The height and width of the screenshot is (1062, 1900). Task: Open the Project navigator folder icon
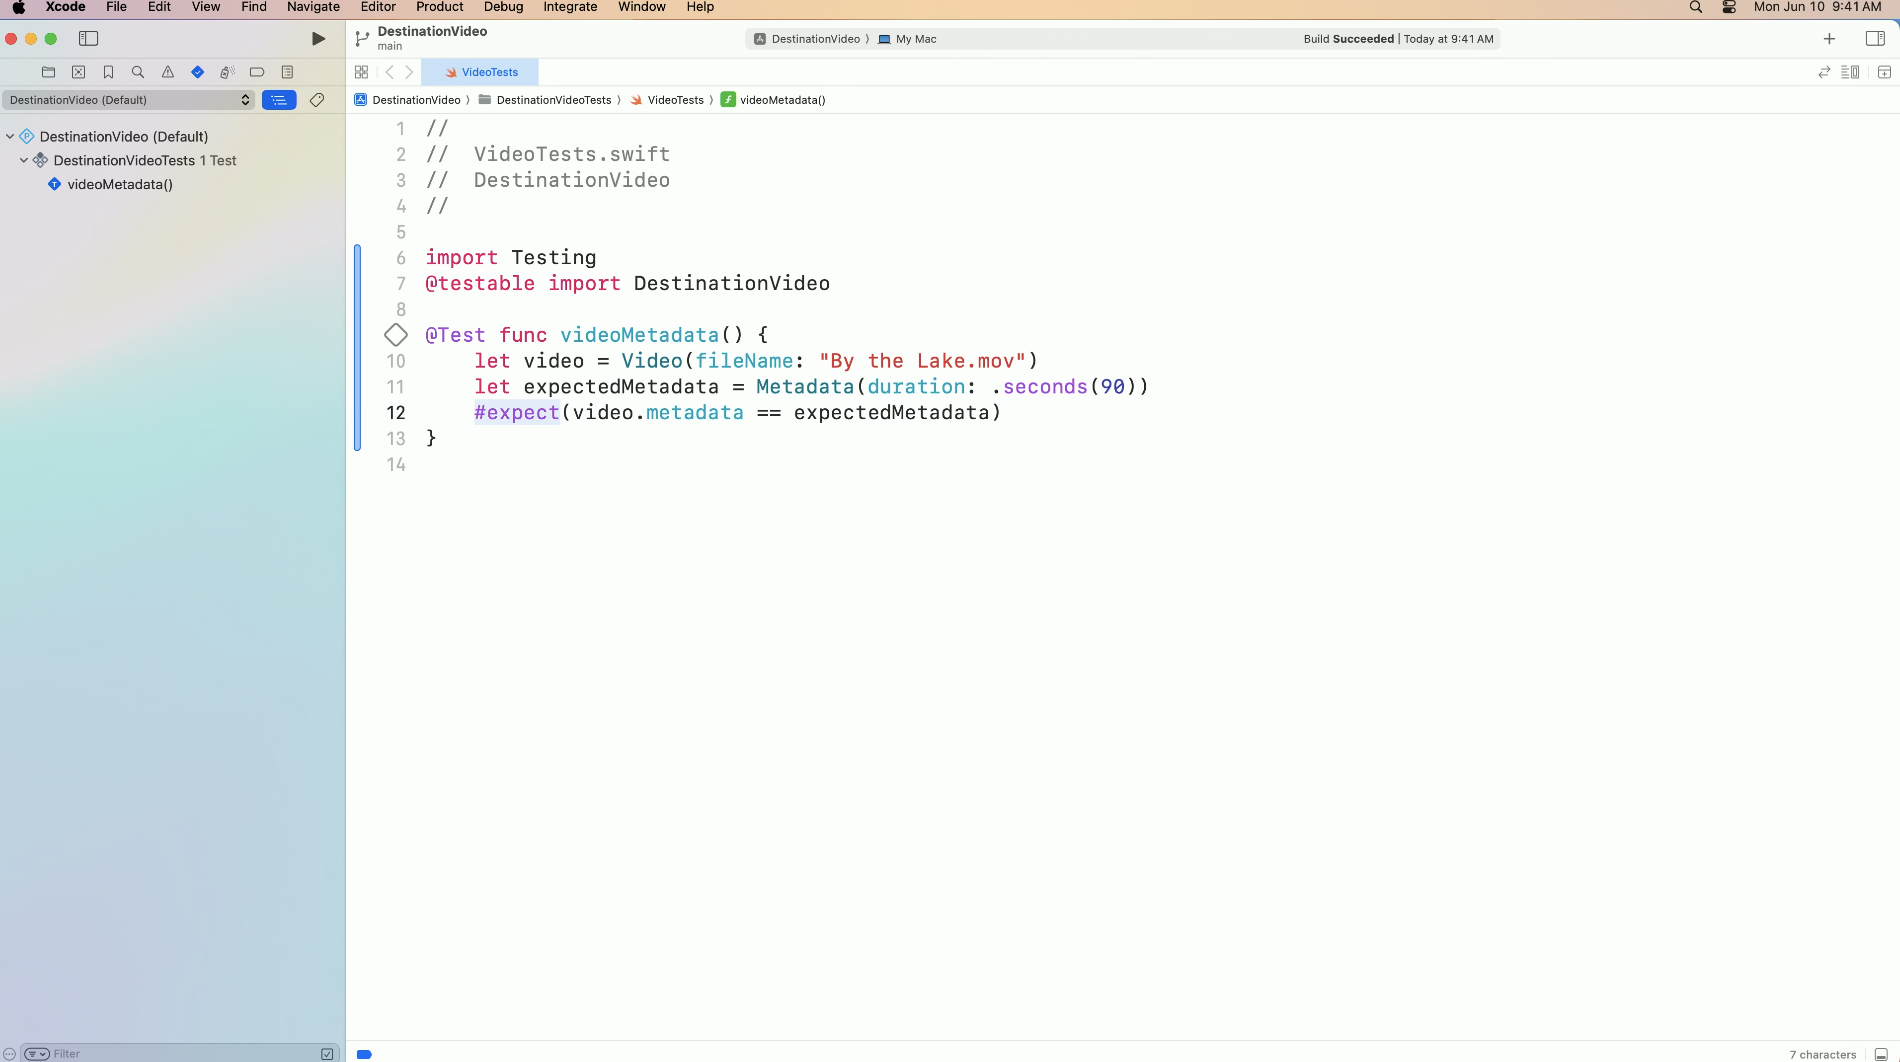[x=48, y=72]
